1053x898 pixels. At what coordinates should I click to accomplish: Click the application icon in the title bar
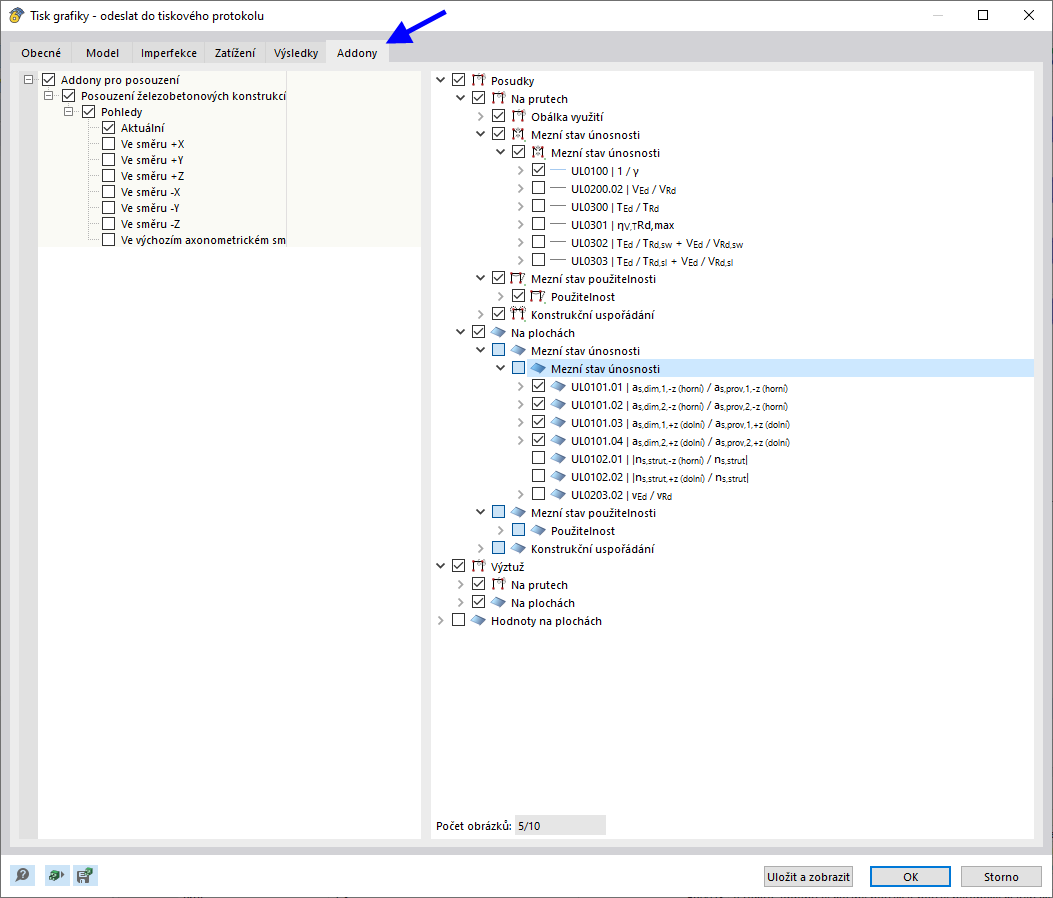coord(16,15)
